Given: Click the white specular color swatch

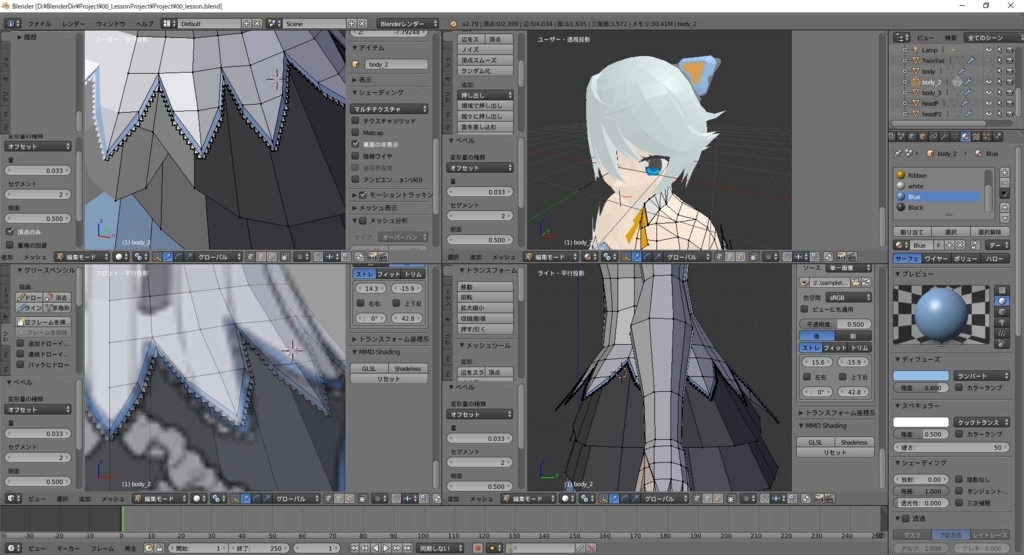Looking at the screenshot, I should tap(921, 422).
